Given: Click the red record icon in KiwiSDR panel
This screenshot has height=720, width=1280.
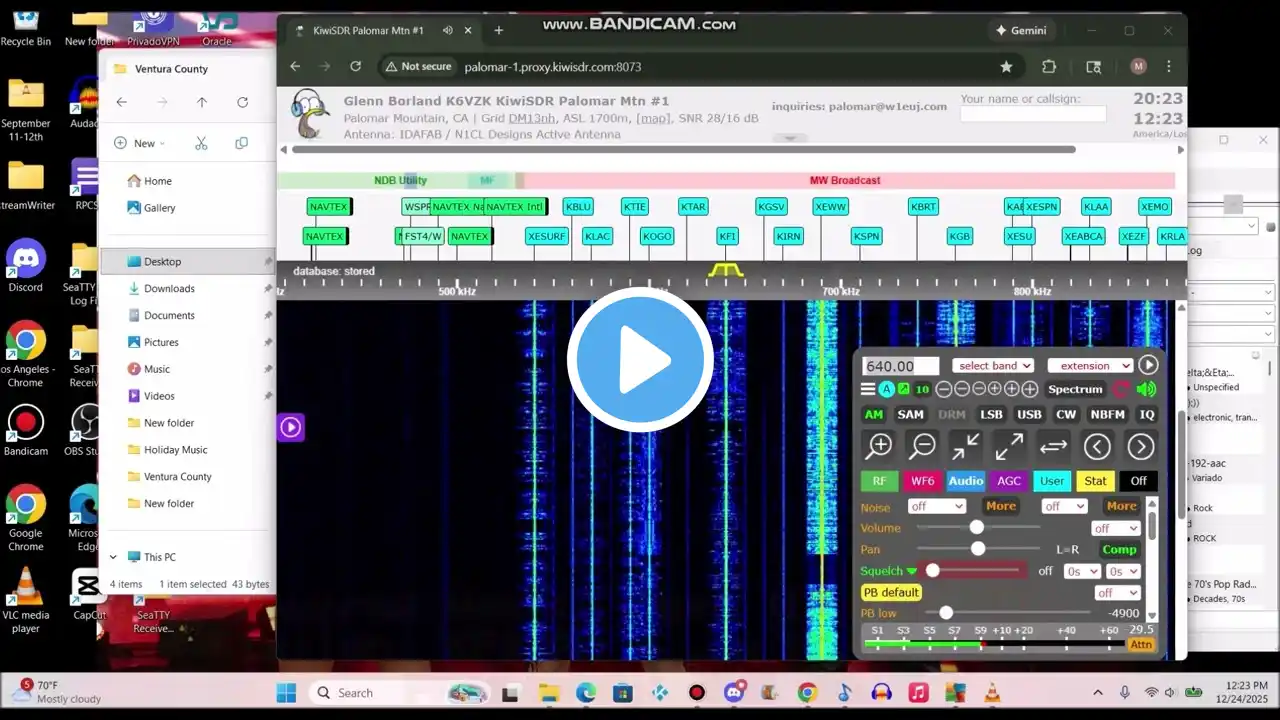Looking at the screenshot, I should coord(1122,389).
